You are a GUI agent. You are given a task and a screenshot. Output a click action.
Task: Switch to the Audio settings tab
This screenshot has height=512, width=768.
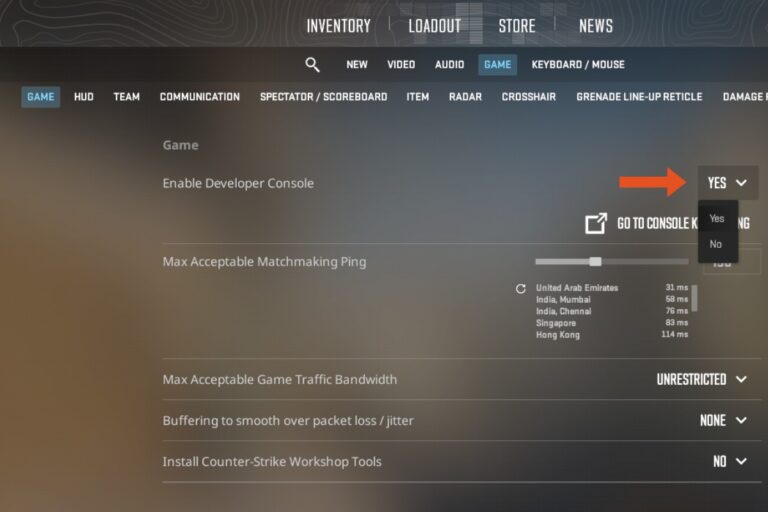pyautogui.click(x=449, y=65)
